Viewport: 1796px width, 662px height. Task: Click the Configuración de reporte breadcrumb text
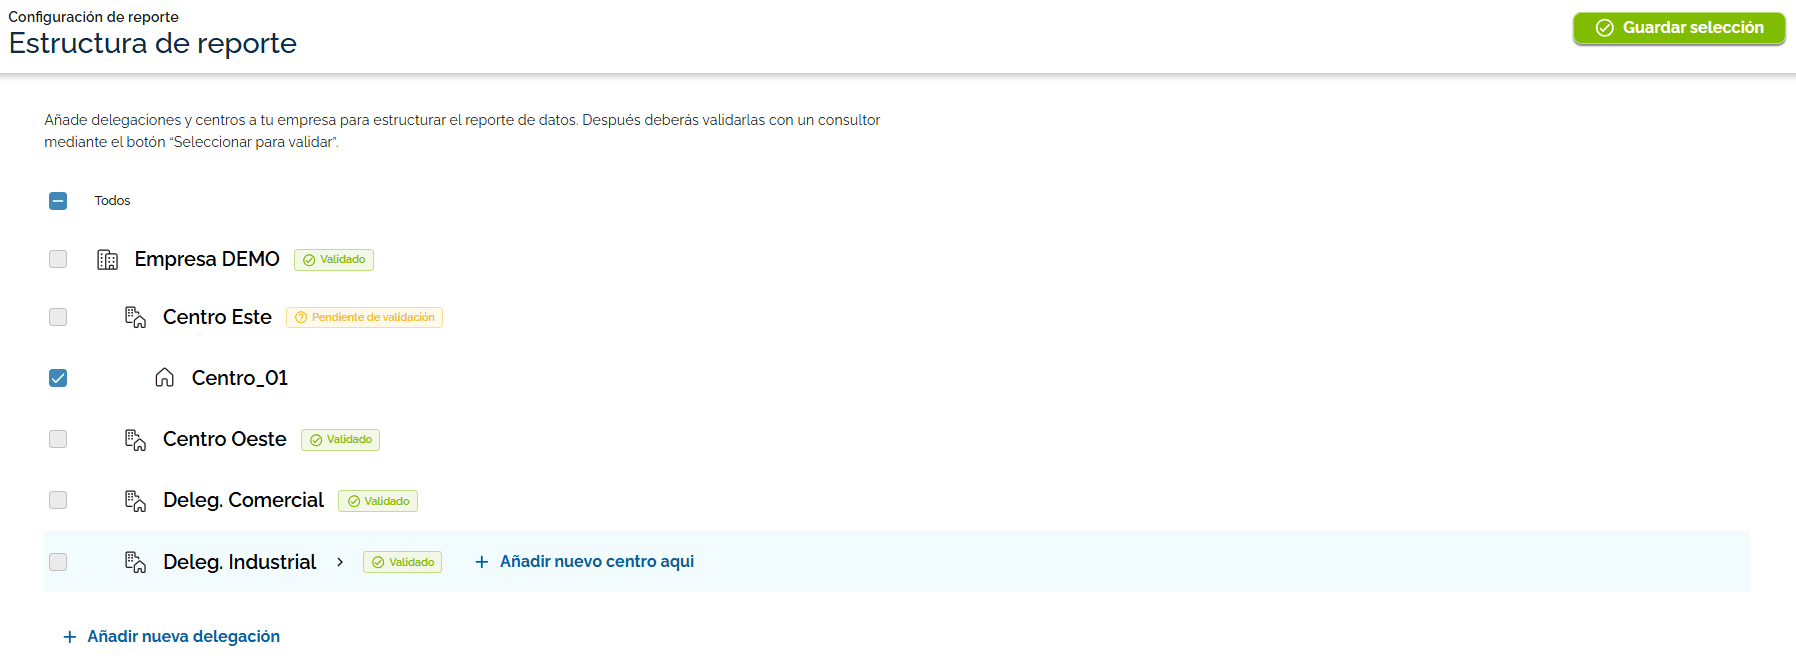pyautogui.click(x=93, y=17)
